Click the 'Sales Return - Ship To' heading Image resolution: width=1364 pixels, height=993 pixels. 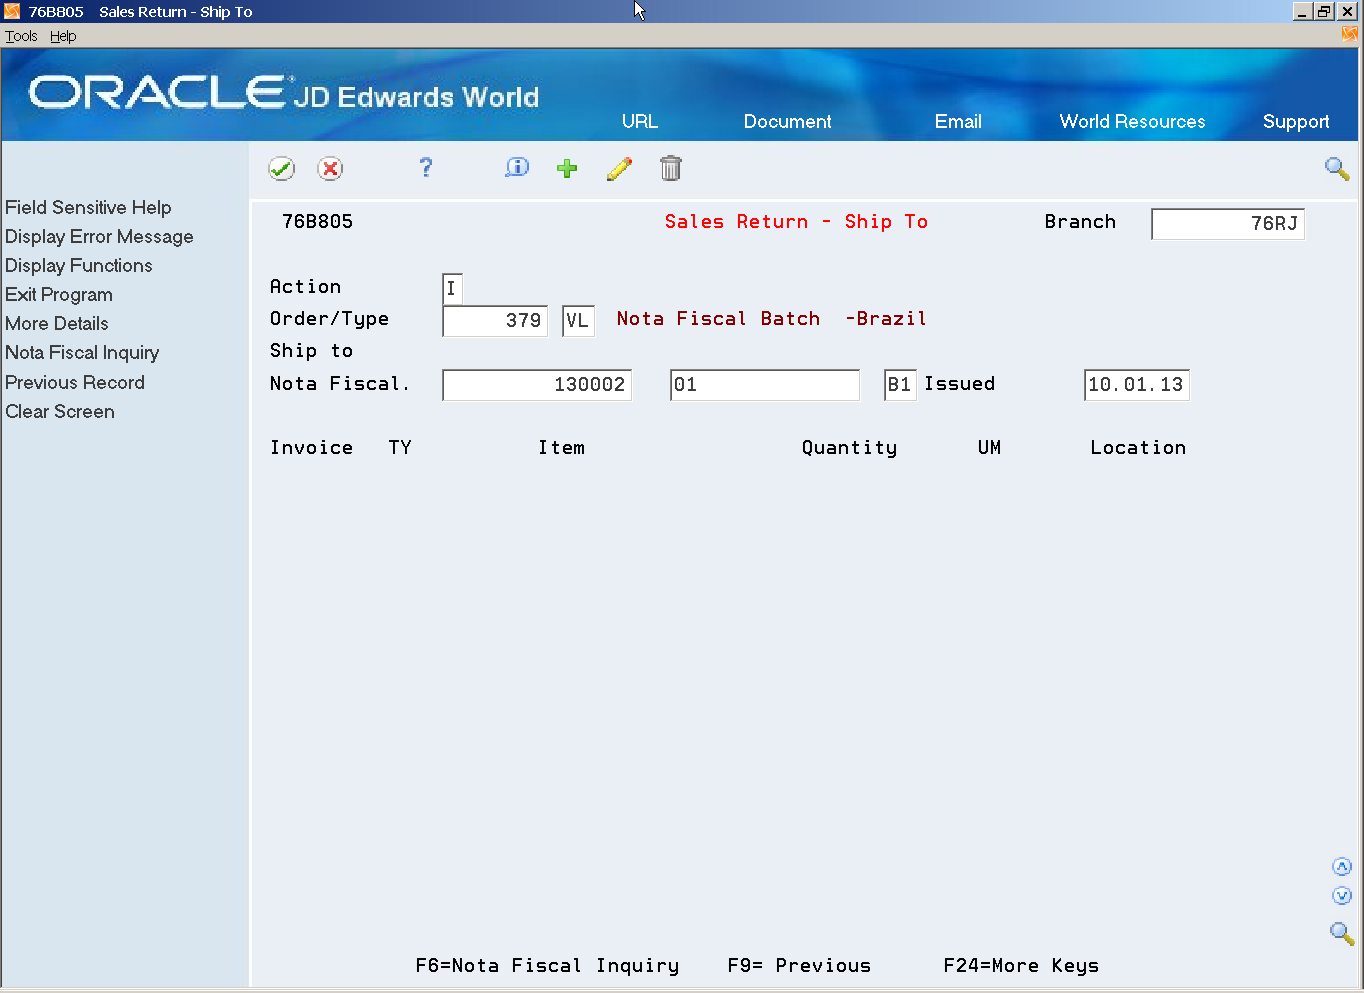pyautogui.click(x=796, y=222)
